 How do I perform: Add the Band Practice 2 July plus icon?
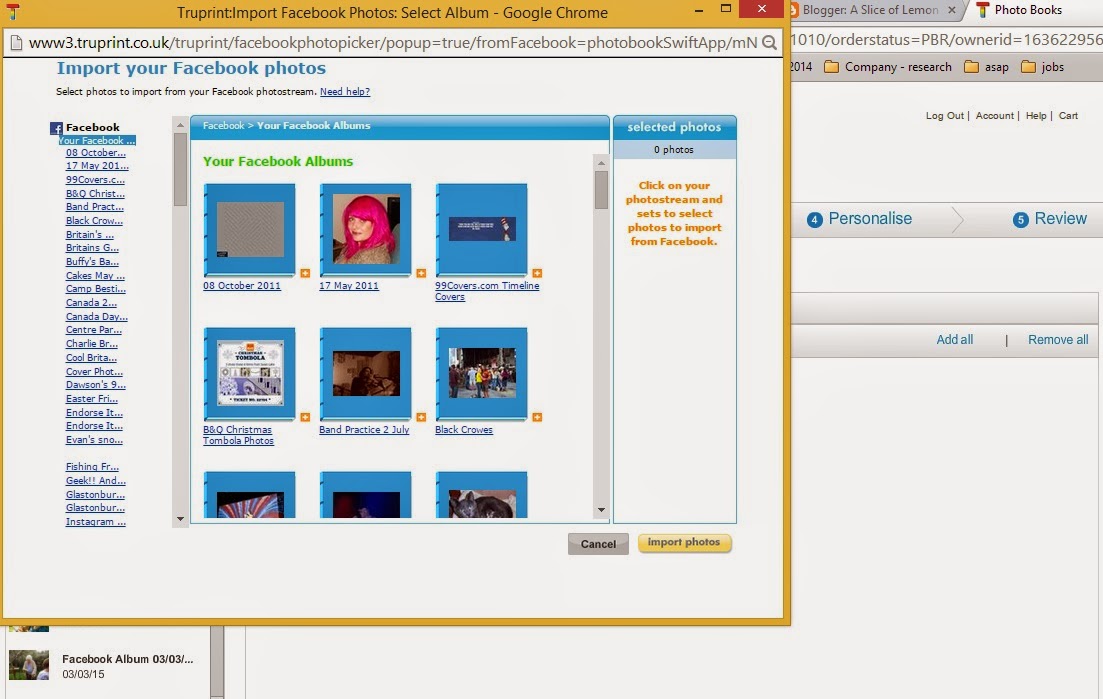(x=421, y=418)
